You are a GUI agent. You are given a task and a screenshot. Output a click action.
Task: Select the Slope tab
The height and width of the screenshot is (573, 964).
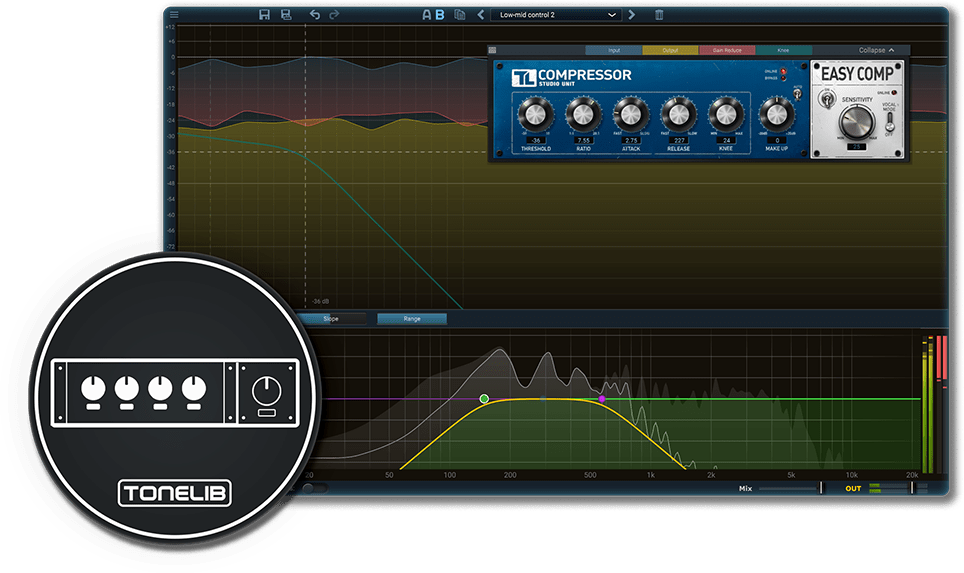coord(331,318)
